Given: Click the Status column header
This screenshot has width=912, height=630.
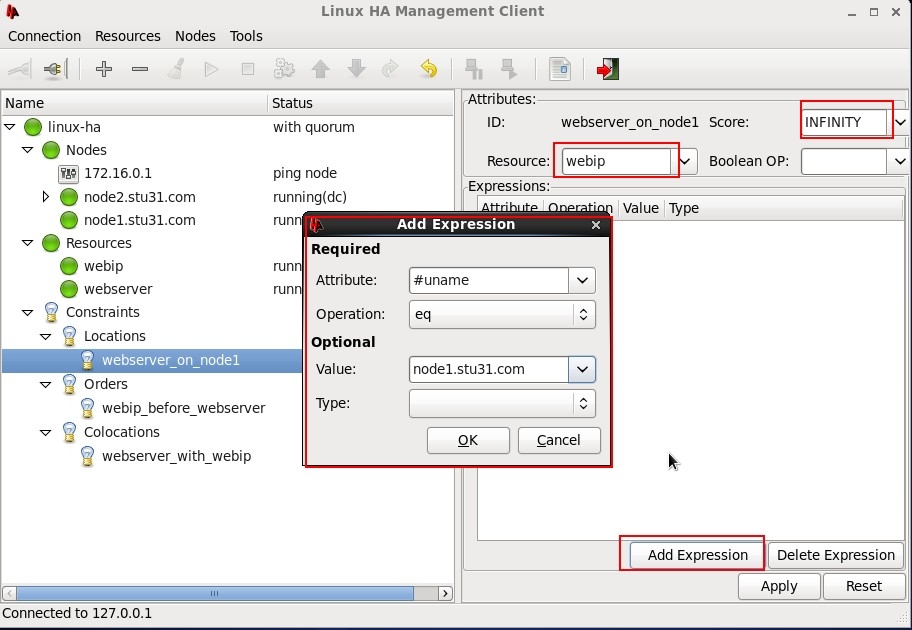Looking at the screenshot, I should (x=361, y=103).
